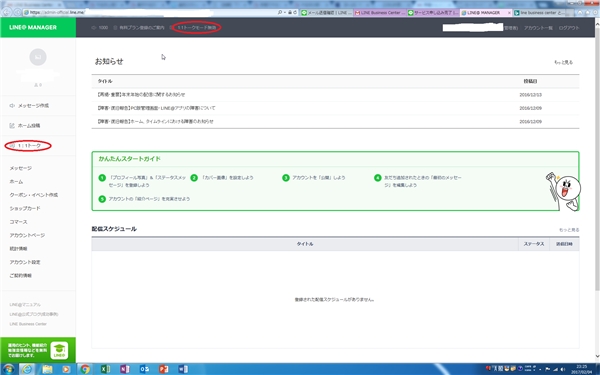Open Outlook from the taskbar
This screenshot has height=375, width=600.
(144, 369)
